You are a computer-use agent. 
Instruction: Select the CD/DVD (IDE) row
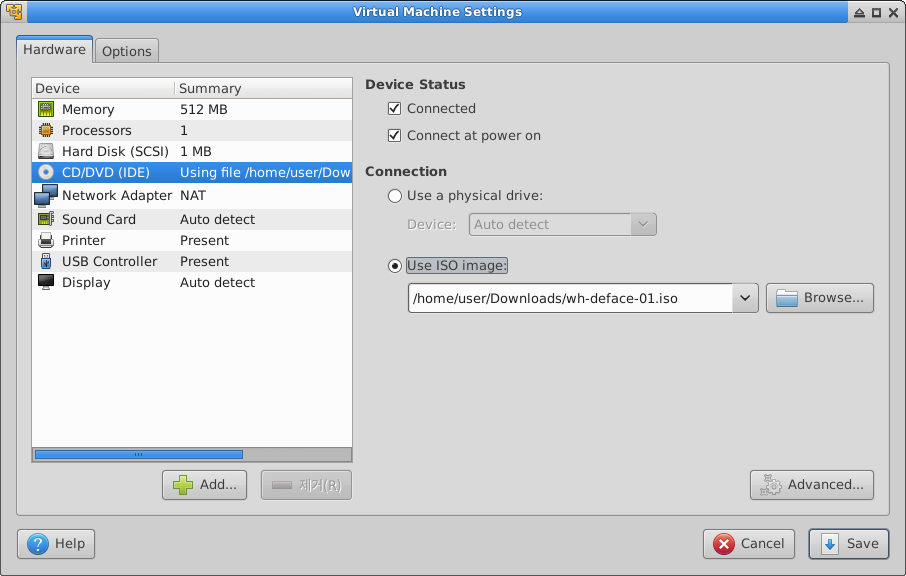[x=192, y=172]
